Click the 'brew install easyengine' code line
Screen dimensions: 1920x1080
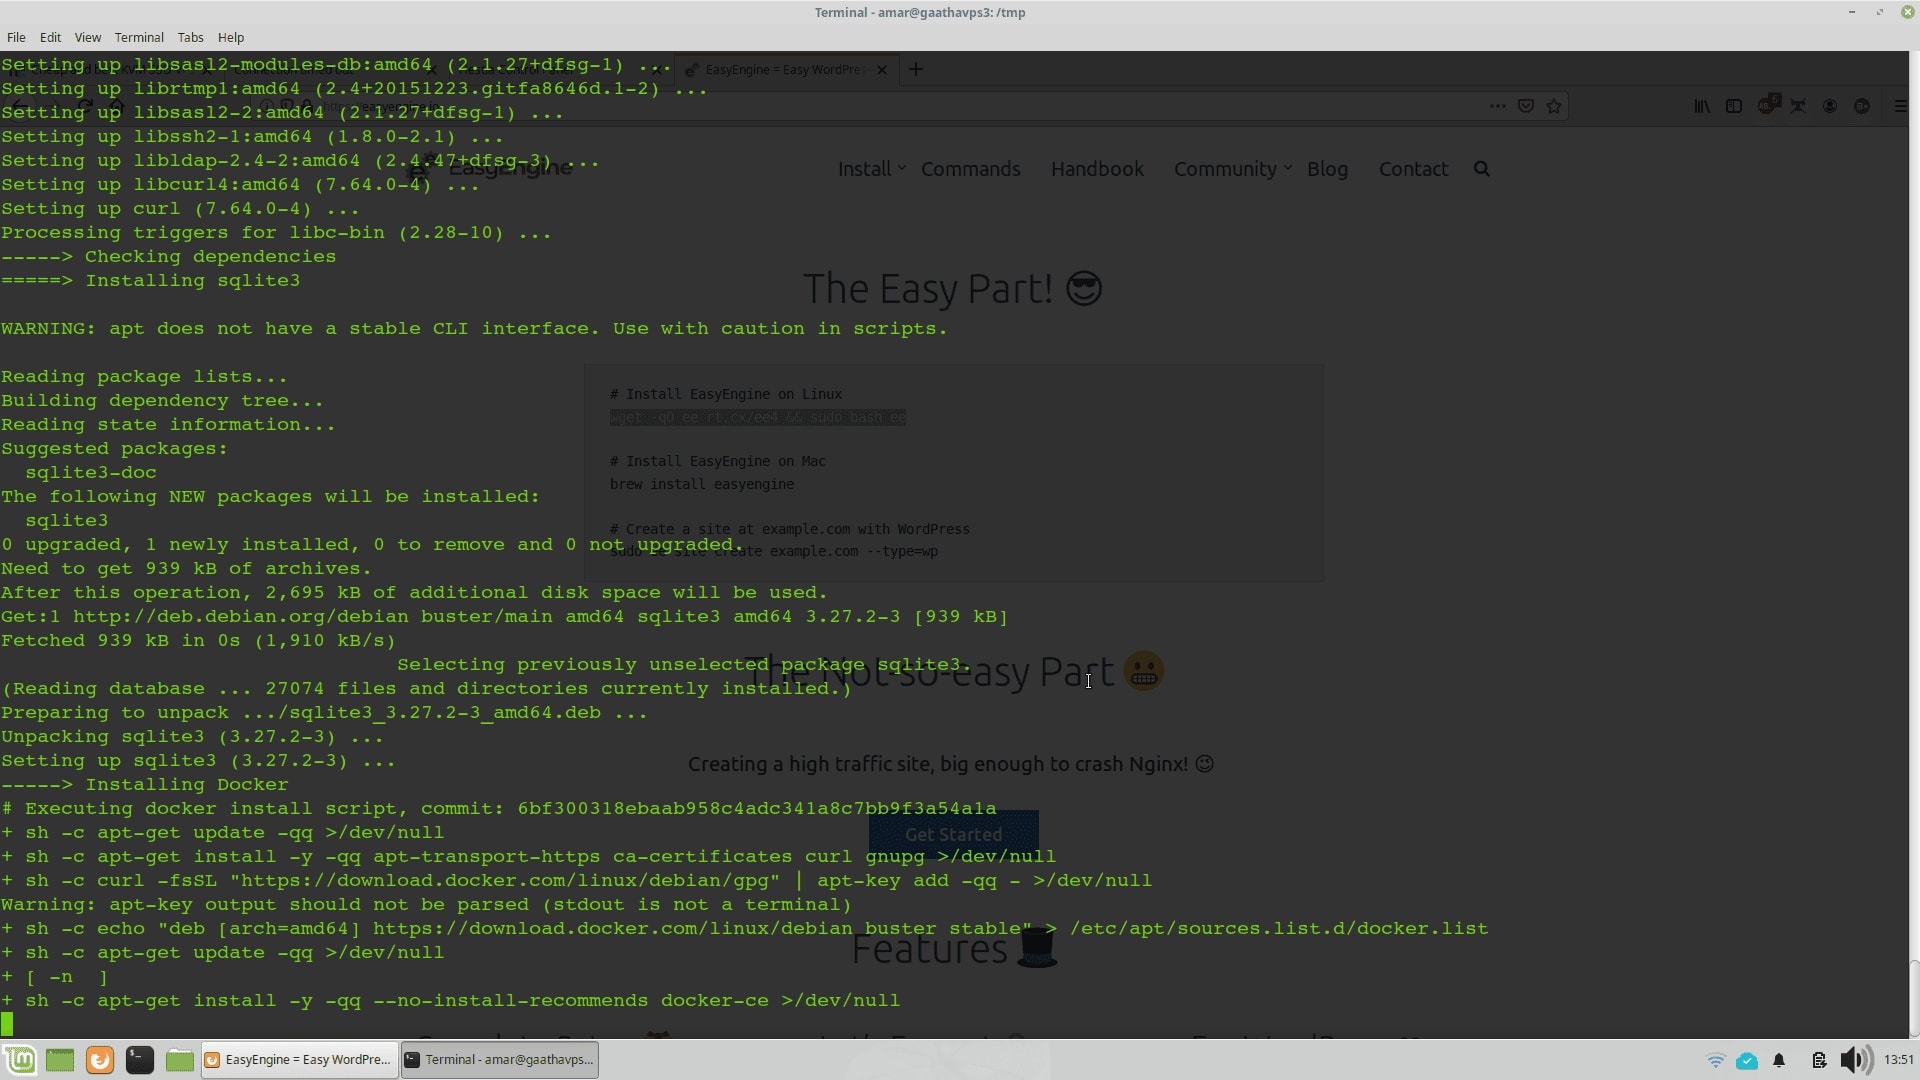(702, 484)
